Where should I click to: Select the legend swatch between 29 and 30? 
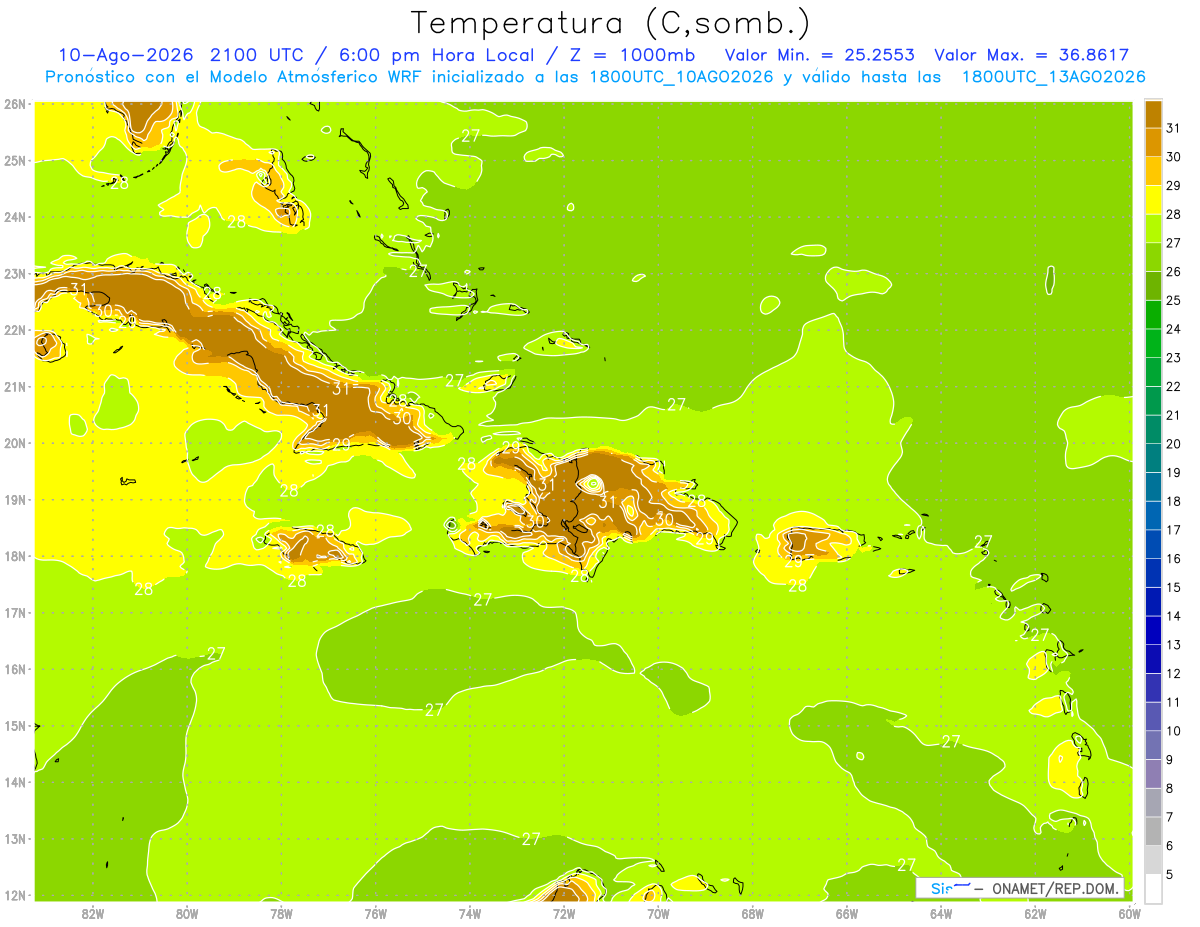point(1153,171)
